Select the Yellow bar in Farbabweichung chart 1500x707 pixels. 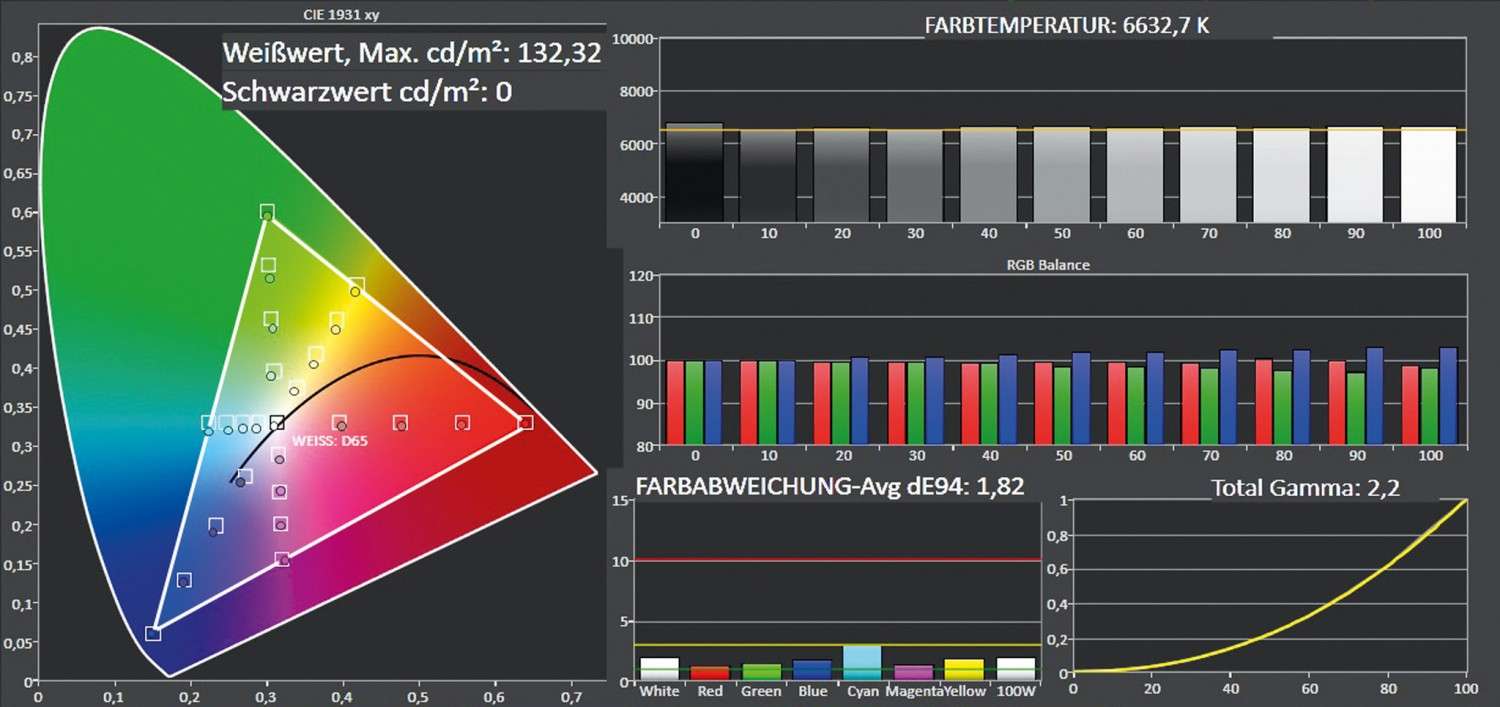pyautogui.click(x=964, y=671)
